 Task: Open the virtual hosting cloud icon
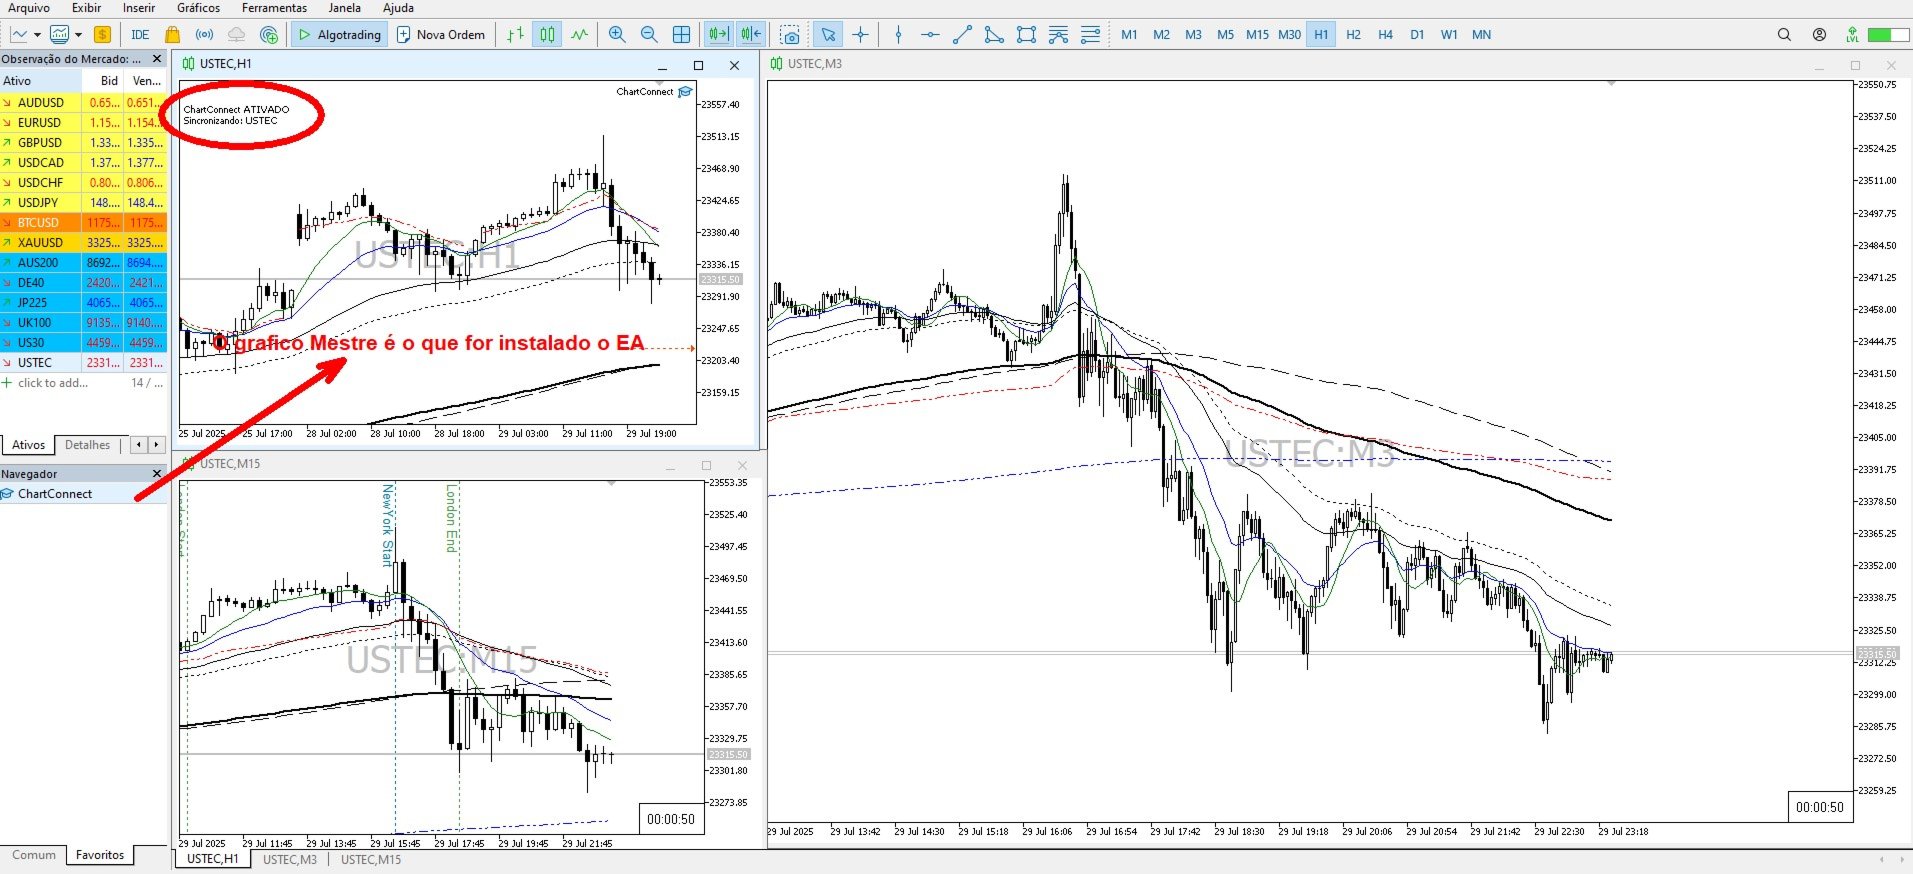click(236, 35)
